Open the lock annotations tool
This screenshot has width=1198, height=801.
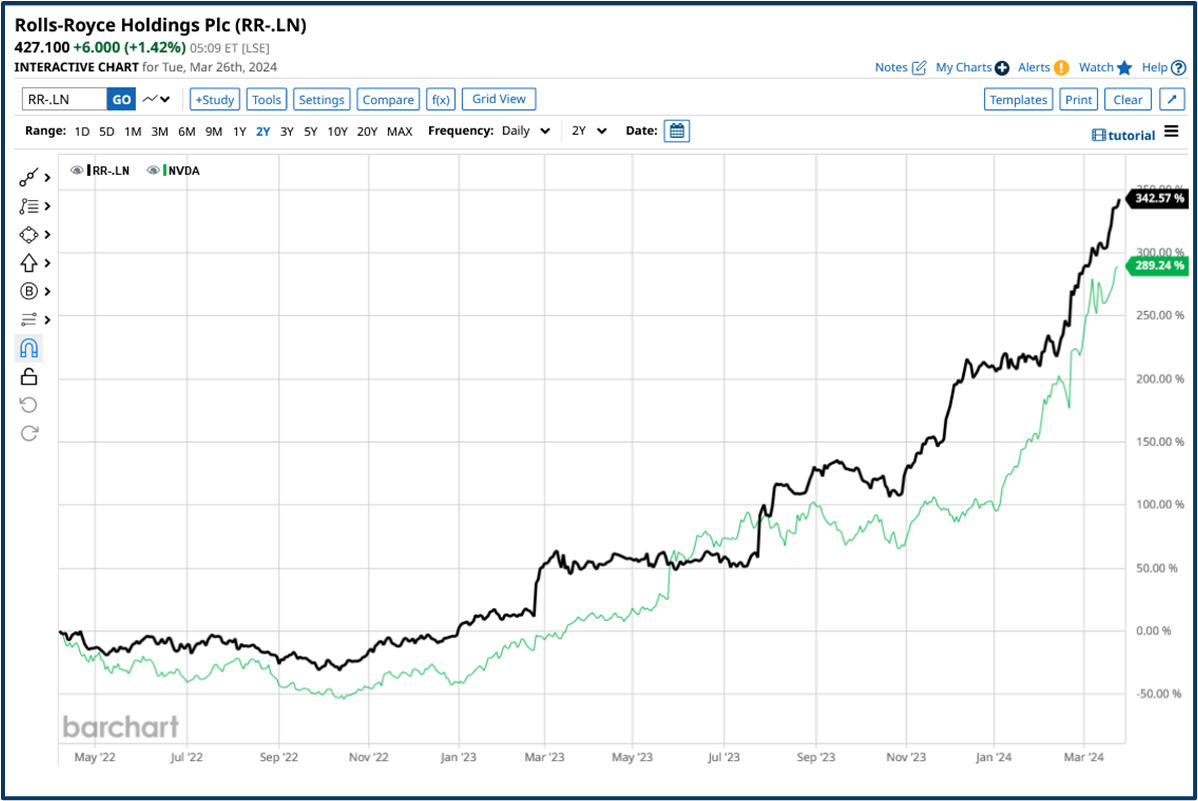point(30,375)
